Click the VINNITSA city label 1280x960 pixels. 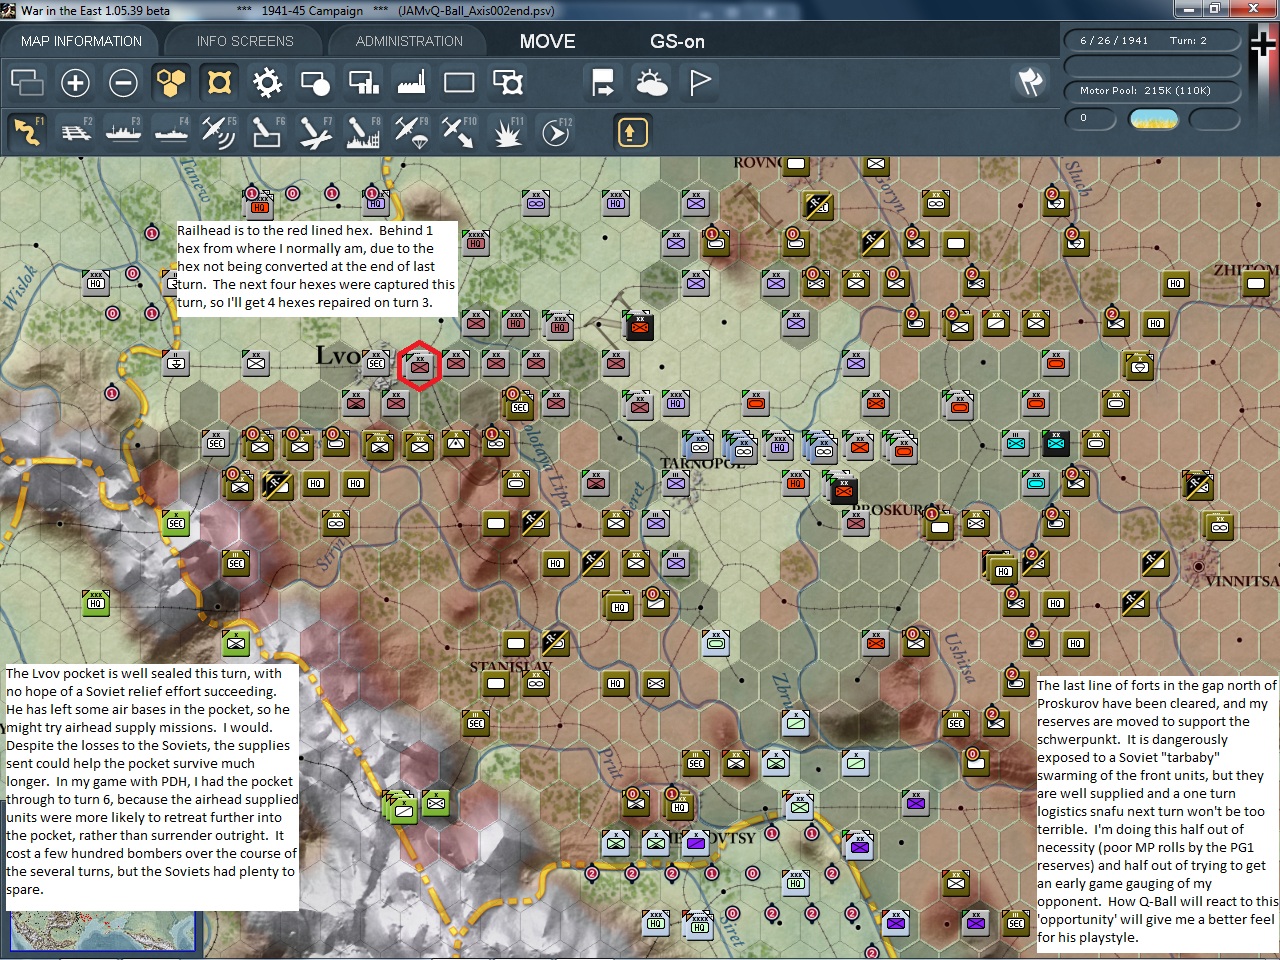1241,580
